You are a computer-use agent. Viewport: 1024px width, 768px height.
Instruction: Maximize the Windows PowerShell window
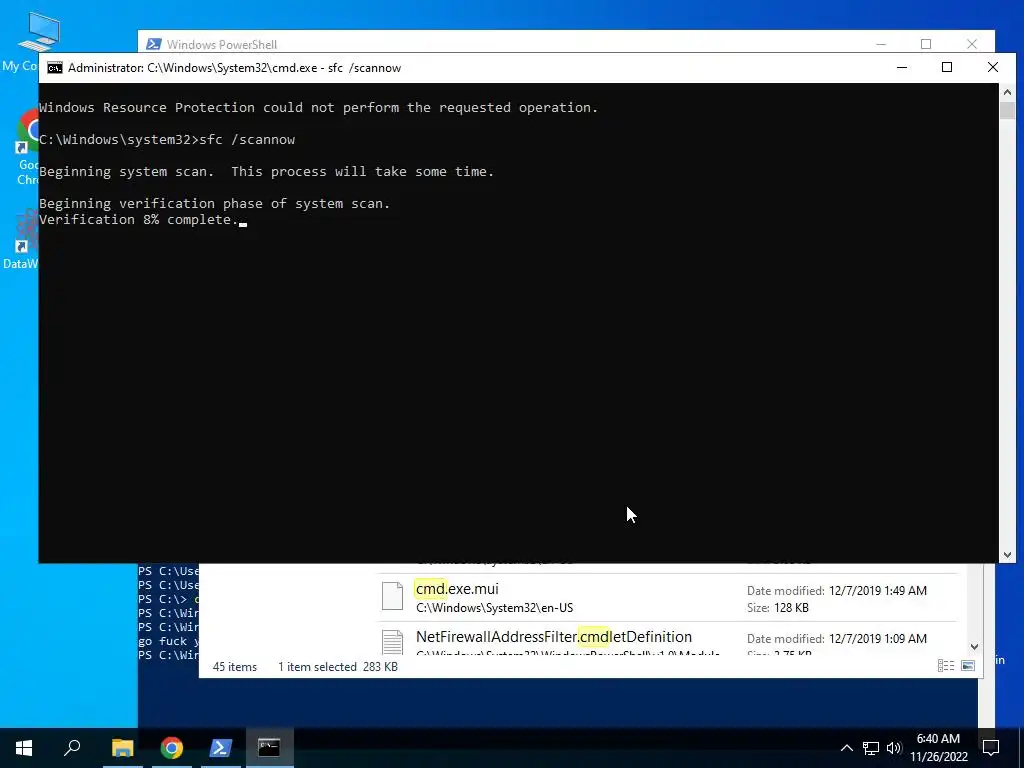coord(926,44)
